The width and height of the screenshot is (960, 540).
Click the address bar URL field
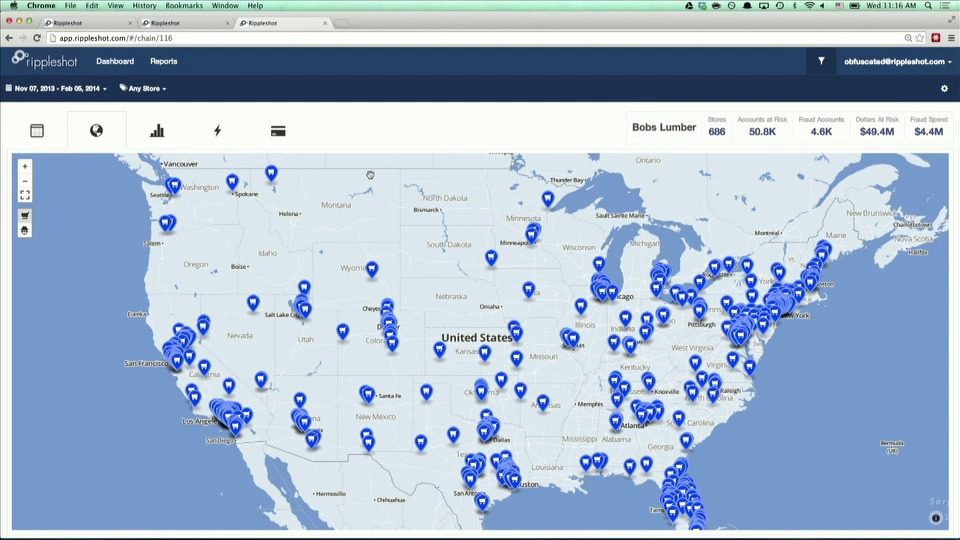[x=478, y=38]
